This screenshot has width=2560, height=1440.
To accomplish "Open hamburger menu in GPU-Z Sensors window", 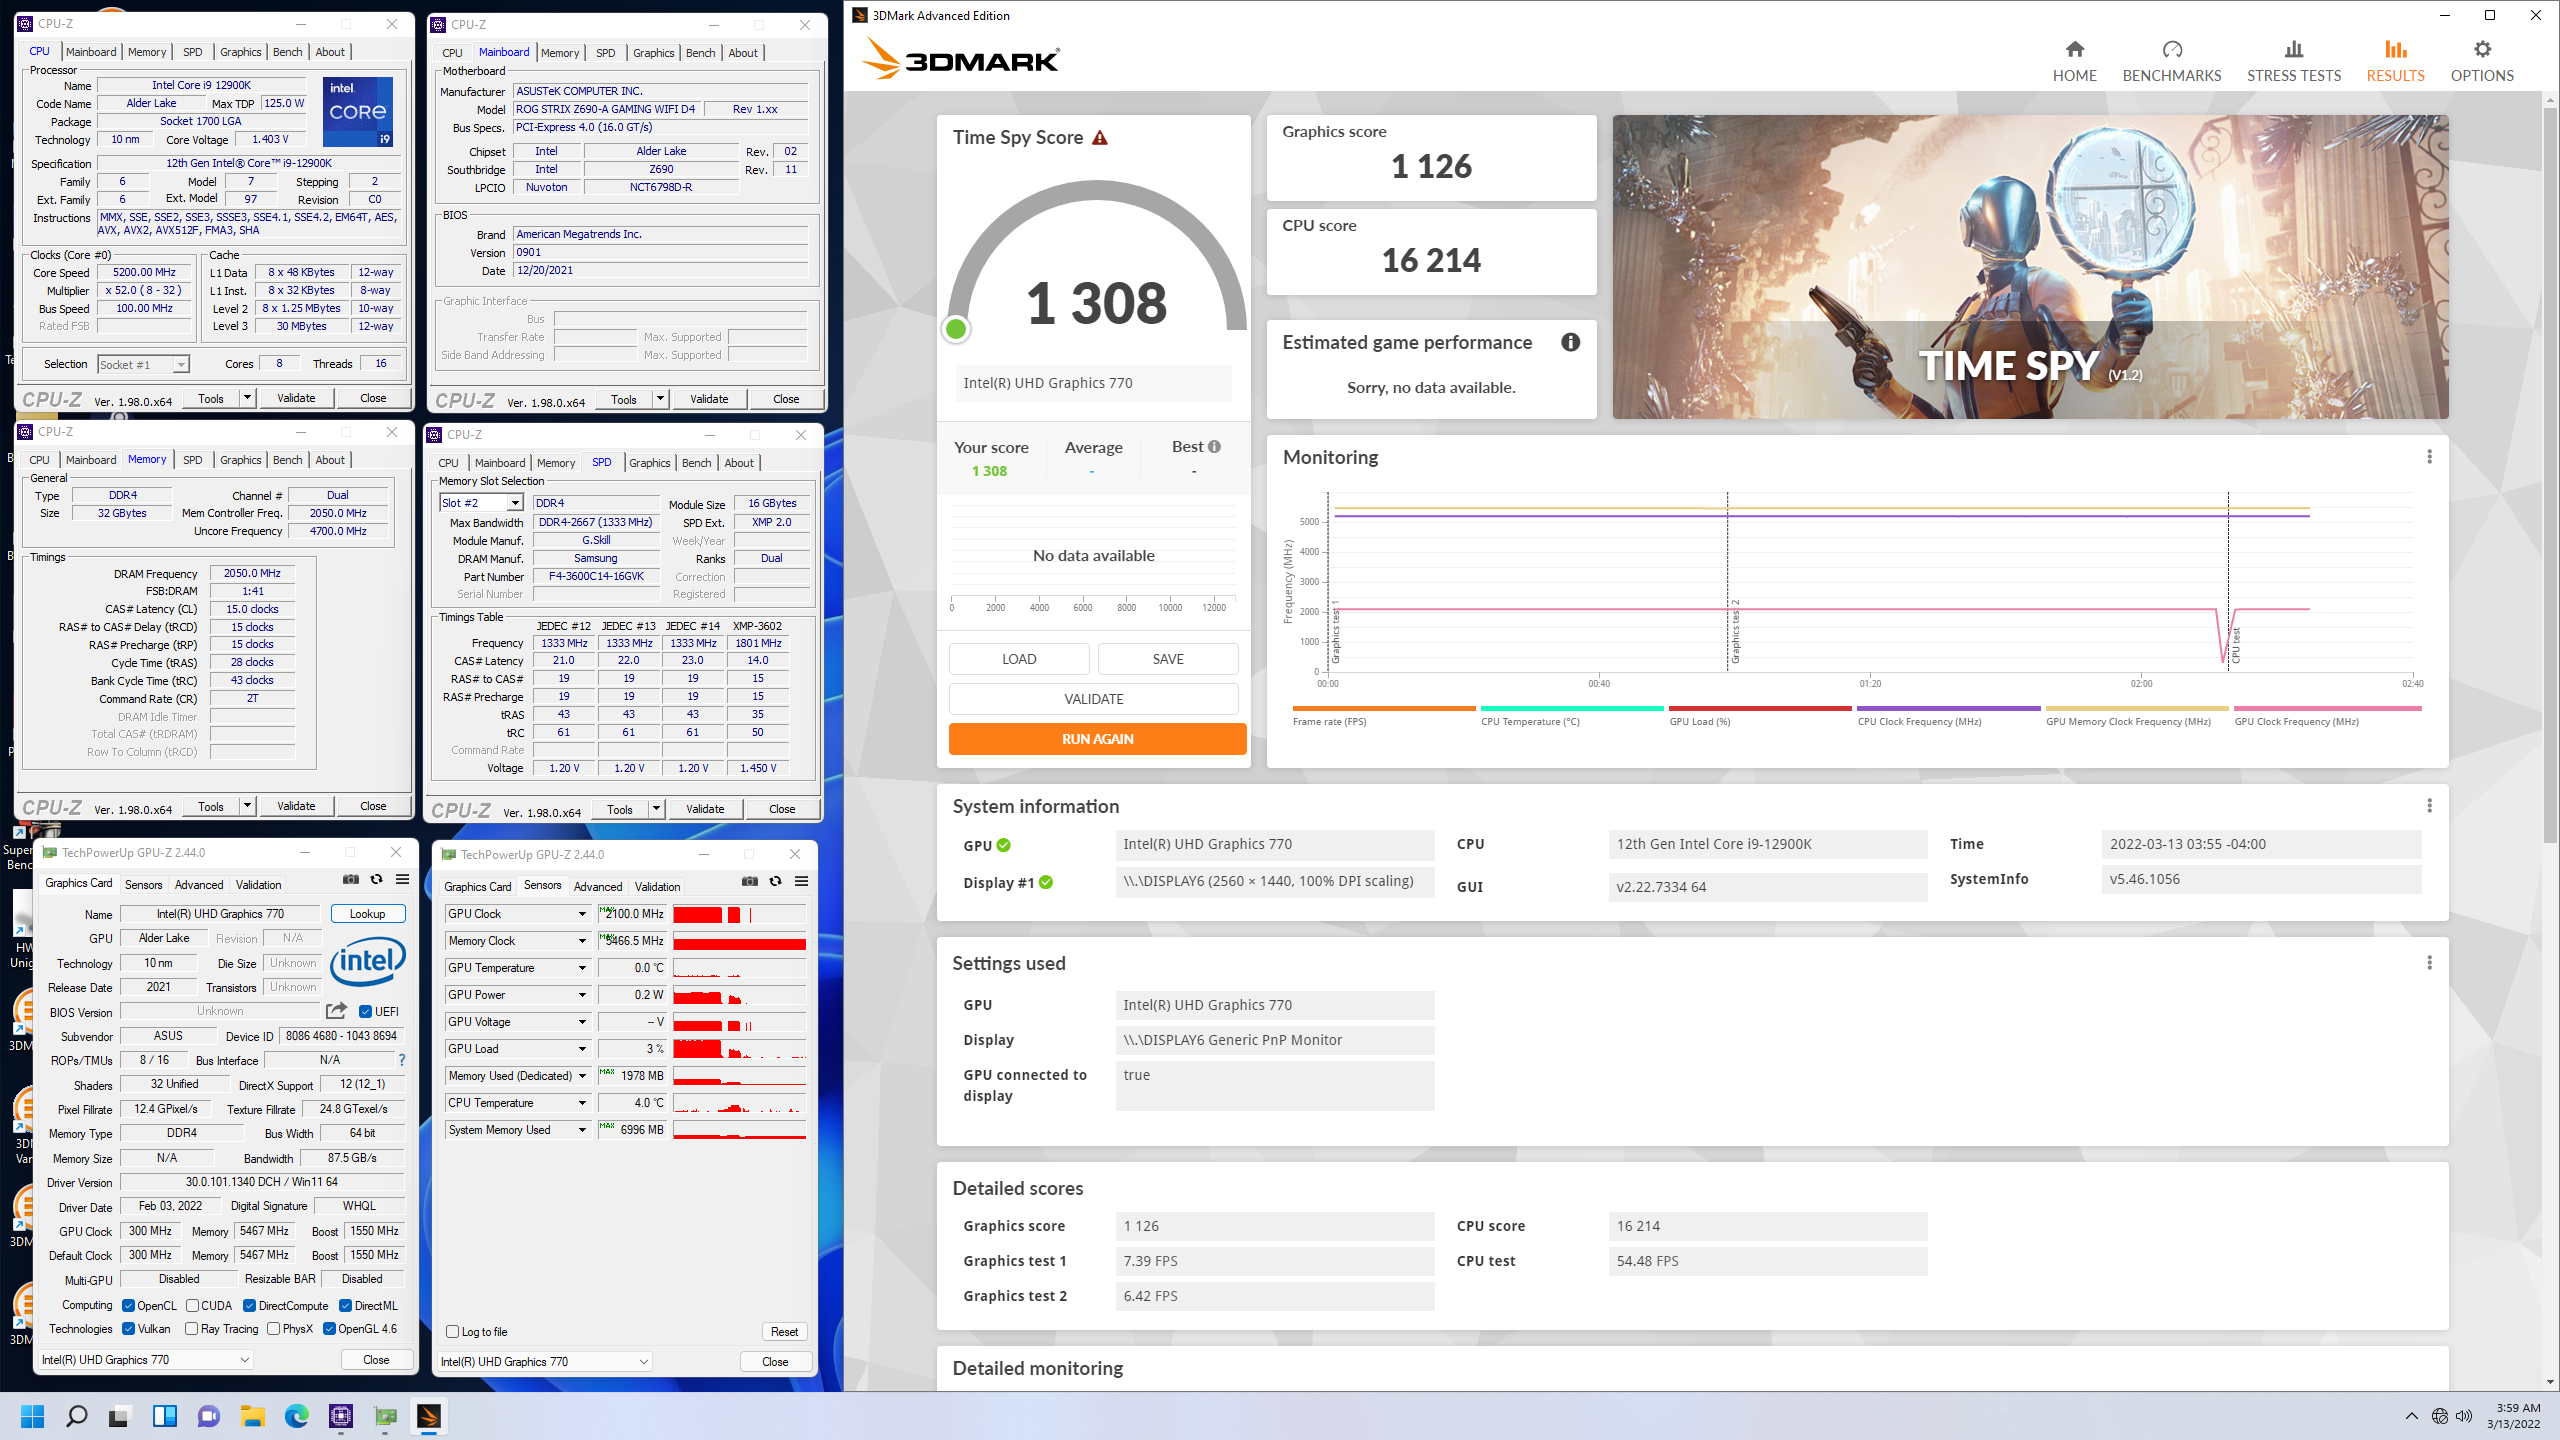I will (x=801, y=882).
